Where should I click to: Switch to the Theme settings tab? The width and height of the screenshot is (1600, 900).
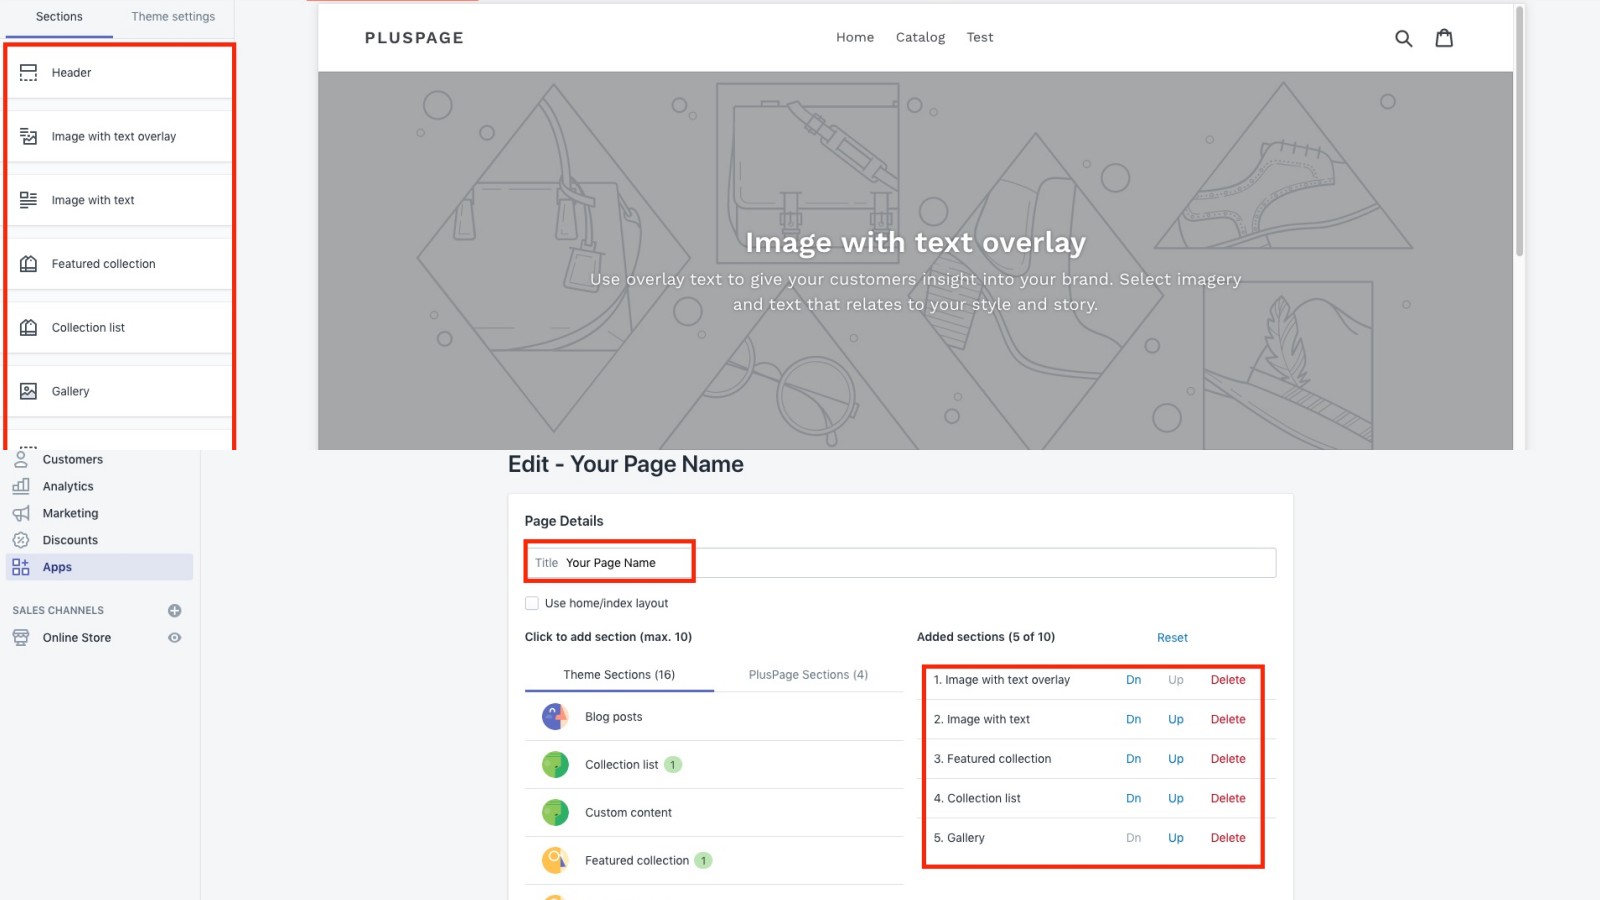click(x=172, y=16)
